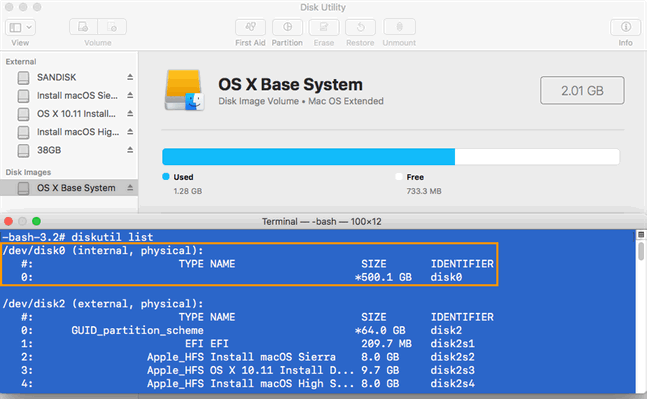Click the First Aid label text
This screenshot has height=399, width=647.
tap(250, 42)
